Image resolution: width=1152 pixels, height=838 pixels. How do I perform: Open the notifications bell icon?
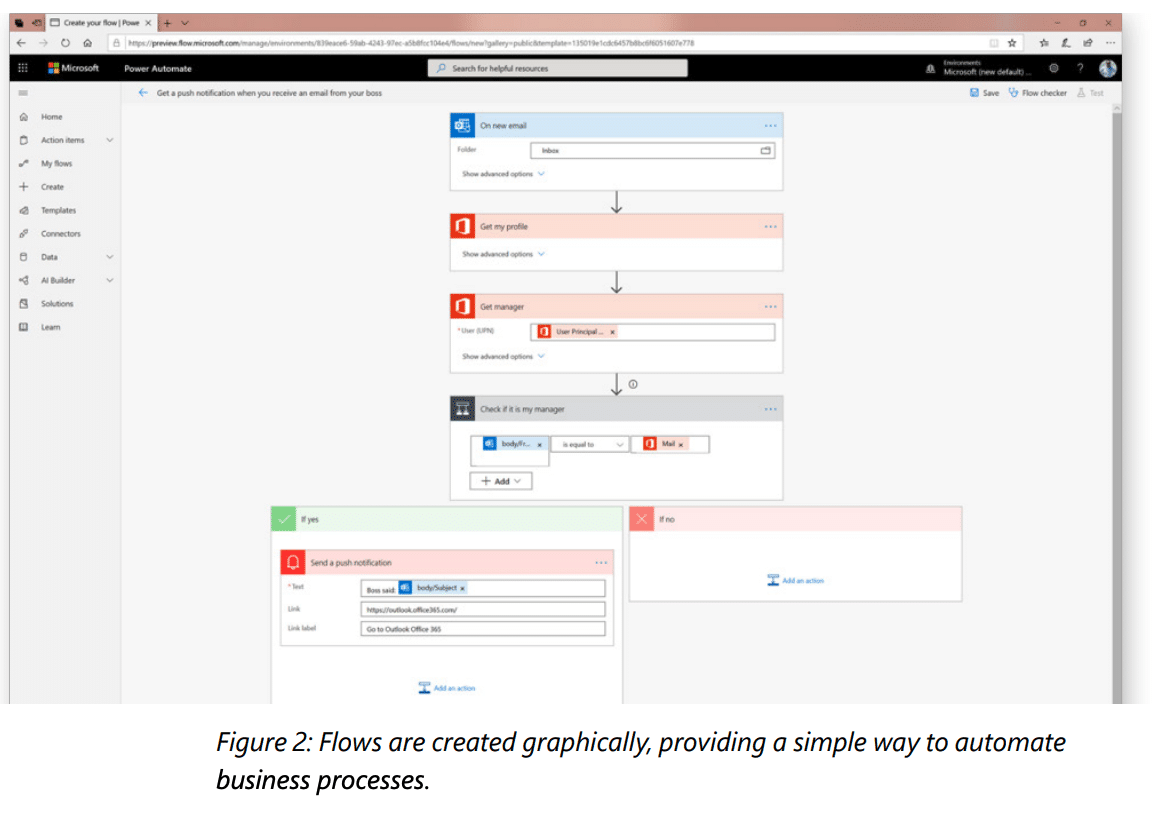(930, 68)
